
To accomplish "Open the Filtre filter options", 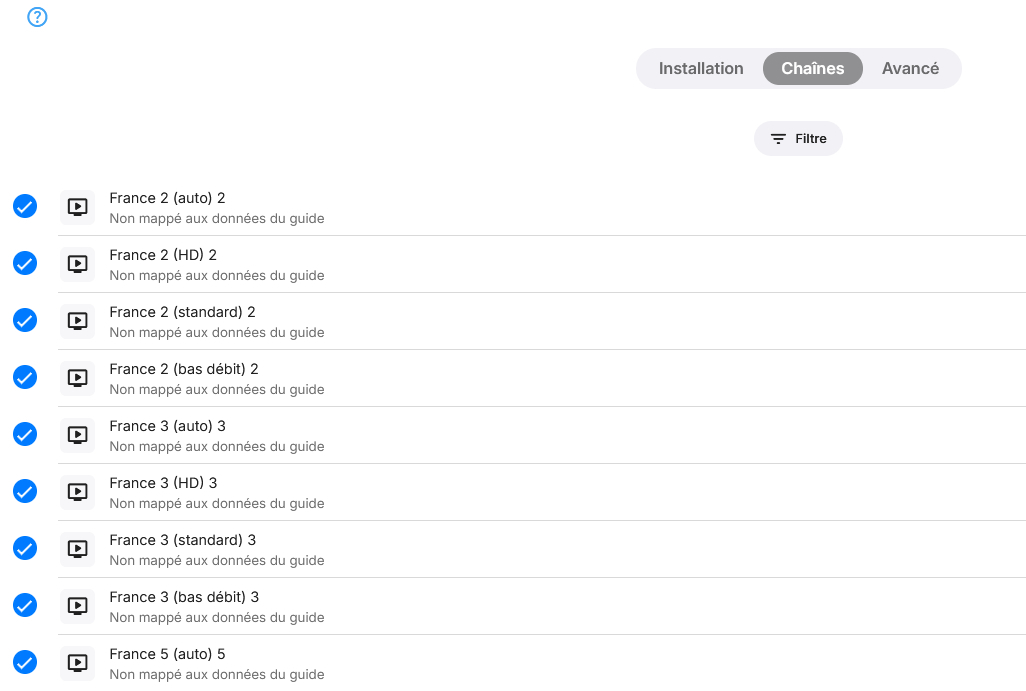I will tap(798, 139).
